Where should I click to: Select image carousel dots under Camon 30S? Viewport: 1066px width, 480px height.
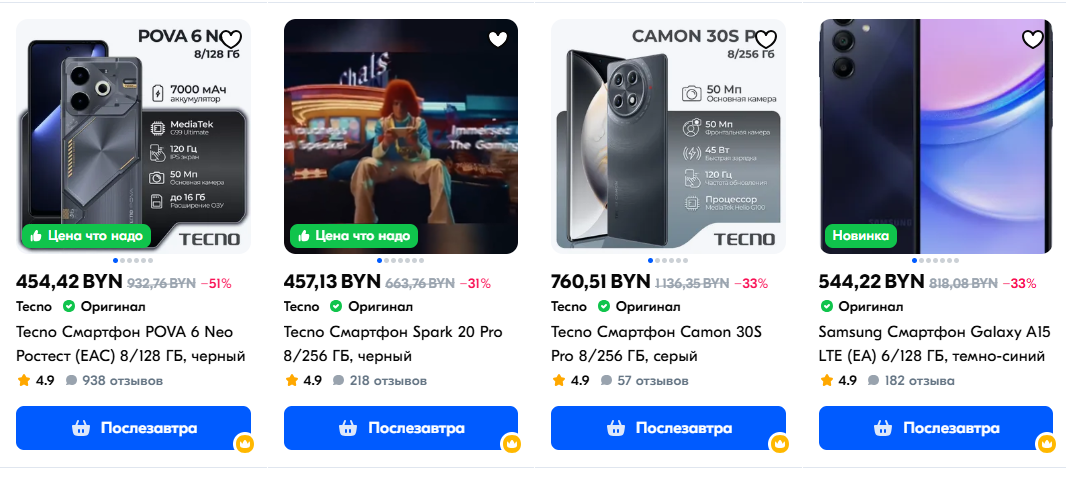pyautogui.click(x=668, y=260)
